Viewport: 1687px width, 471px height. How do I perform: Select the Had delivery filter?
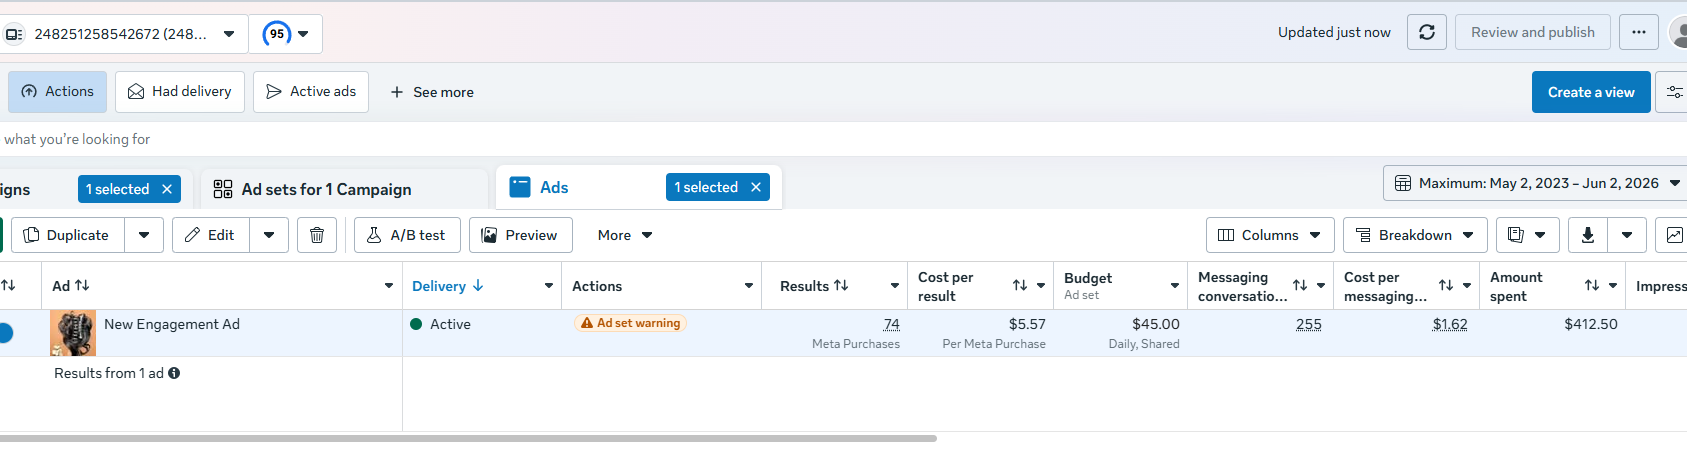(x=180, y=91)
